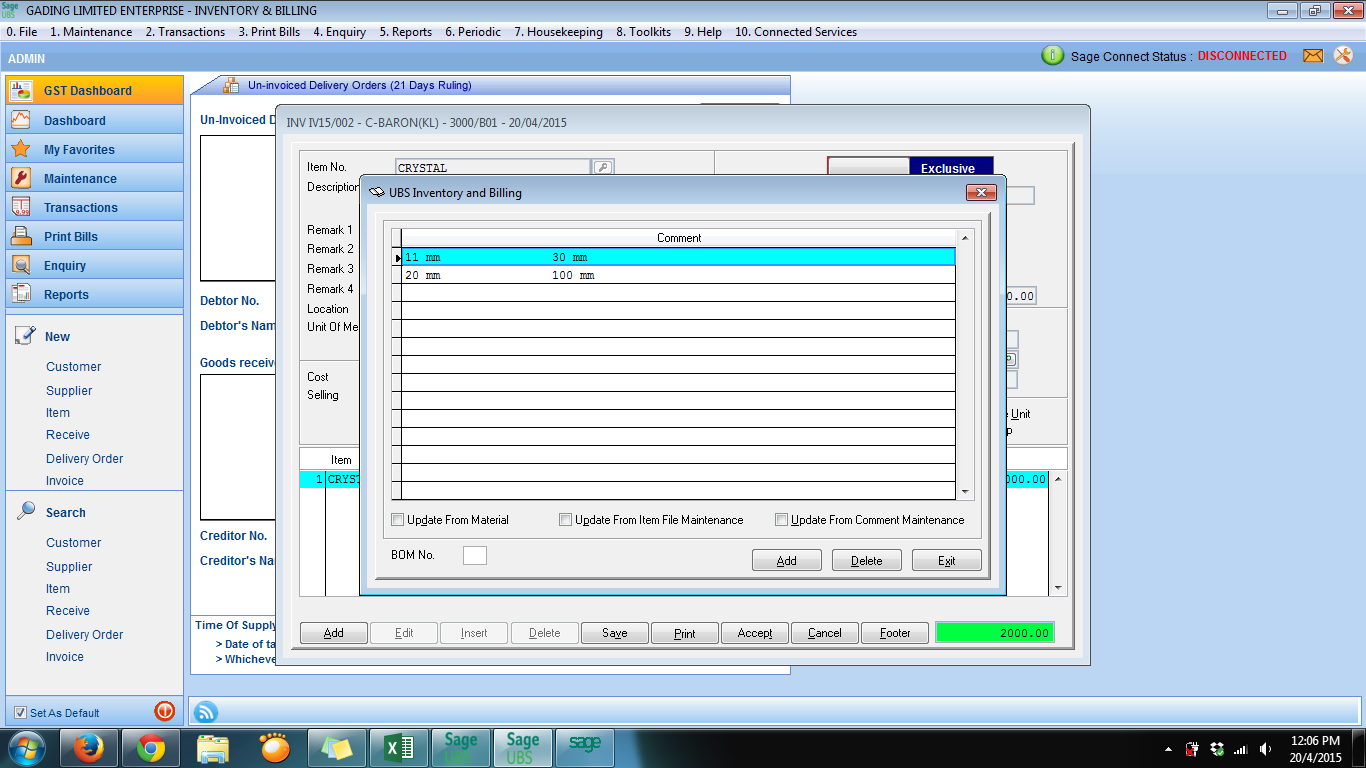Screen dimensions: 1366x768
Task: Click Add in the comment dialog
Action: point(787,561)
